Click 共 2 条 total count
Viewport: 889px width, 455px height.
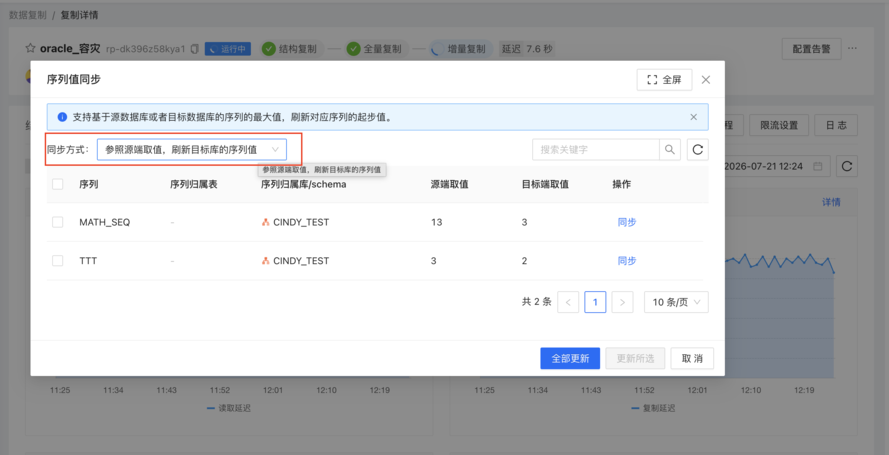point(536,302)
